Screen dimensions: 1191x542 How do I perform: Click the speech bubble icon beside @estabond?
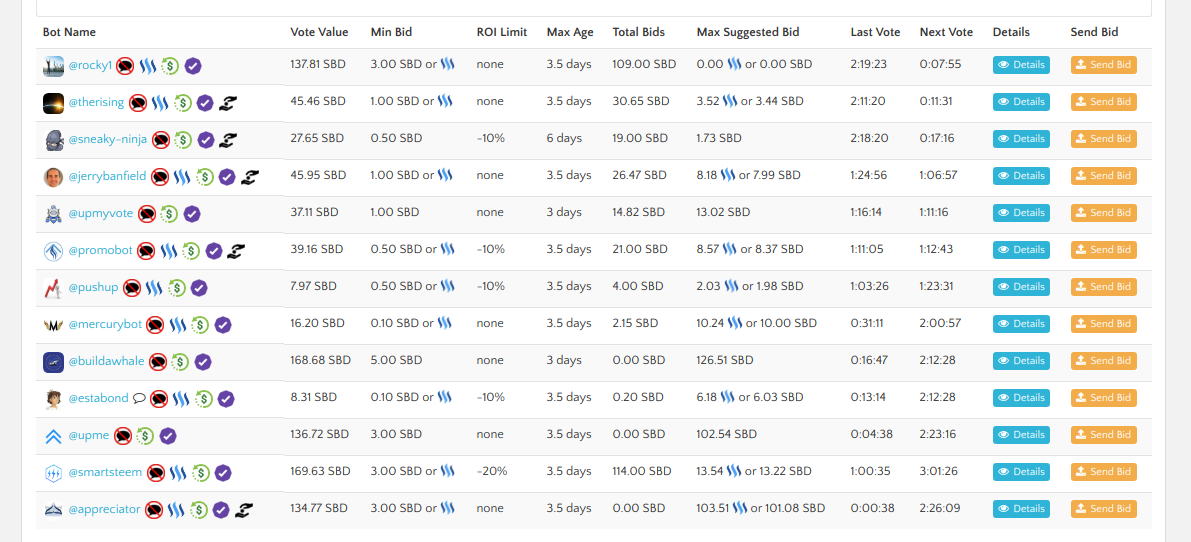point(139,398)
